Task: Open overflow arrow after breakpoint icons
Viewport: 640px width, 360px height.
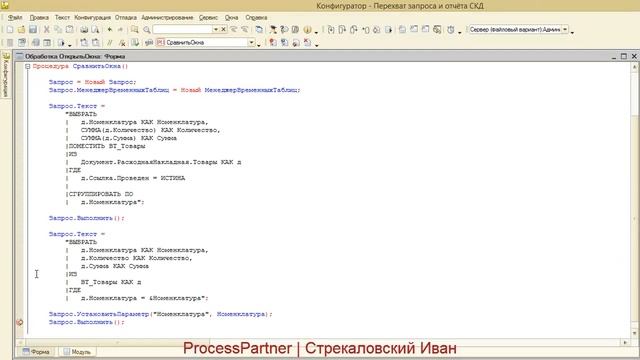Action: click(316, 45)
